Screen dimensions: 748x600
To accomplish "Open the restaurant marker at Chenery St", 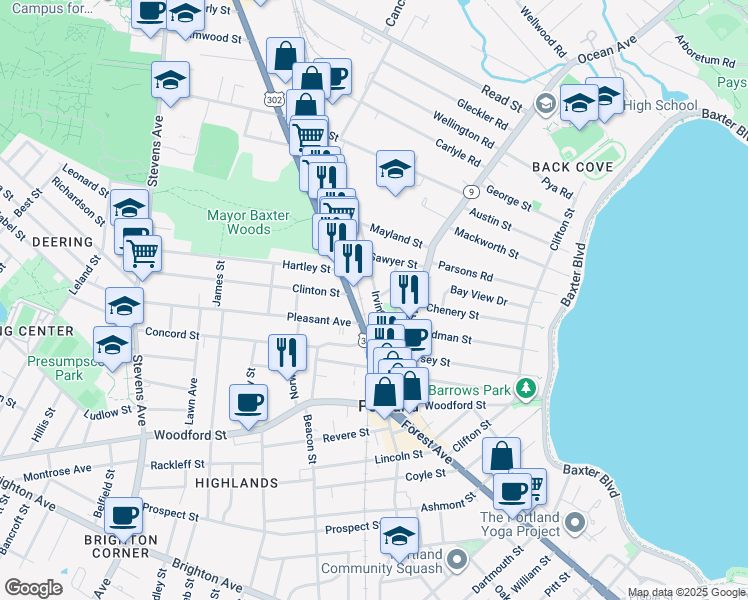I will pyautogui.click(x=409, y=290).
